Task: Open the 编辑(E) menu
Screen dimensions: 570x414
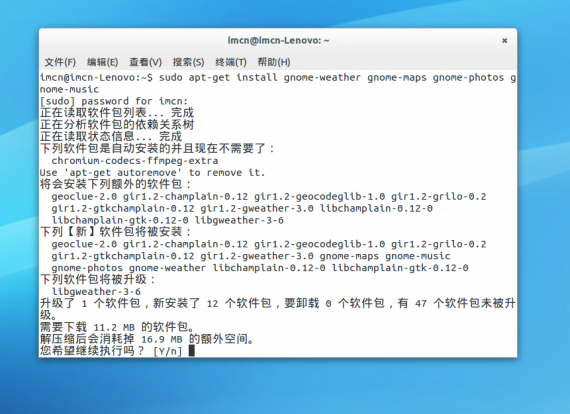Action: pos(103,62)
